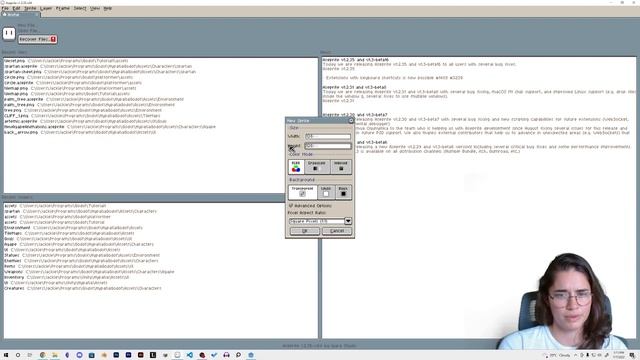Click the Recover Files button

[x=37, y=39]
